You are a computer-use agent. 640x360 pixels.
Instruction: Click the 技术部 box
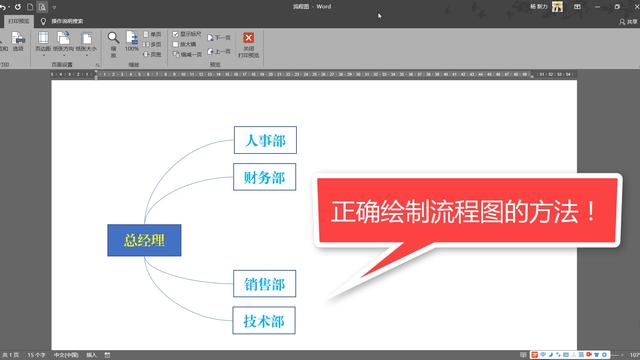click(264, 320)
